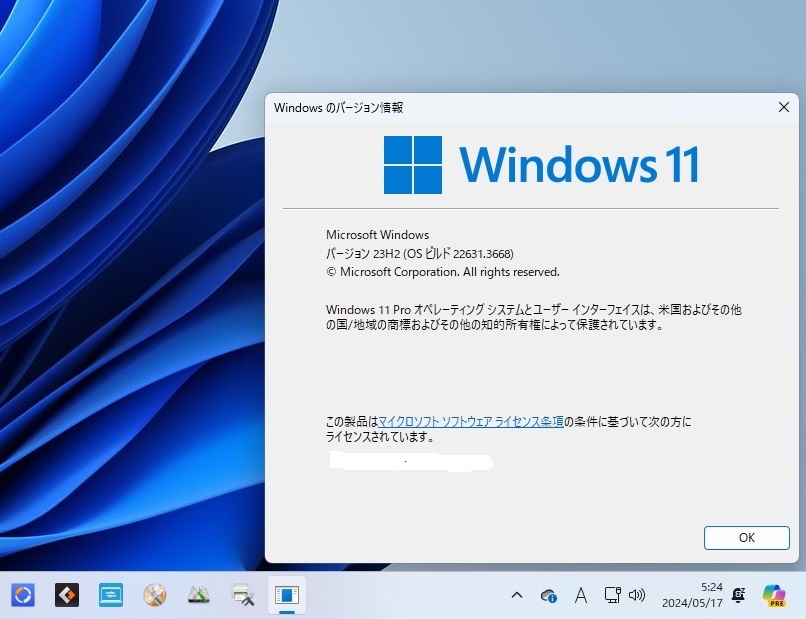Close the Windows version info dialog

pos(784,107)
